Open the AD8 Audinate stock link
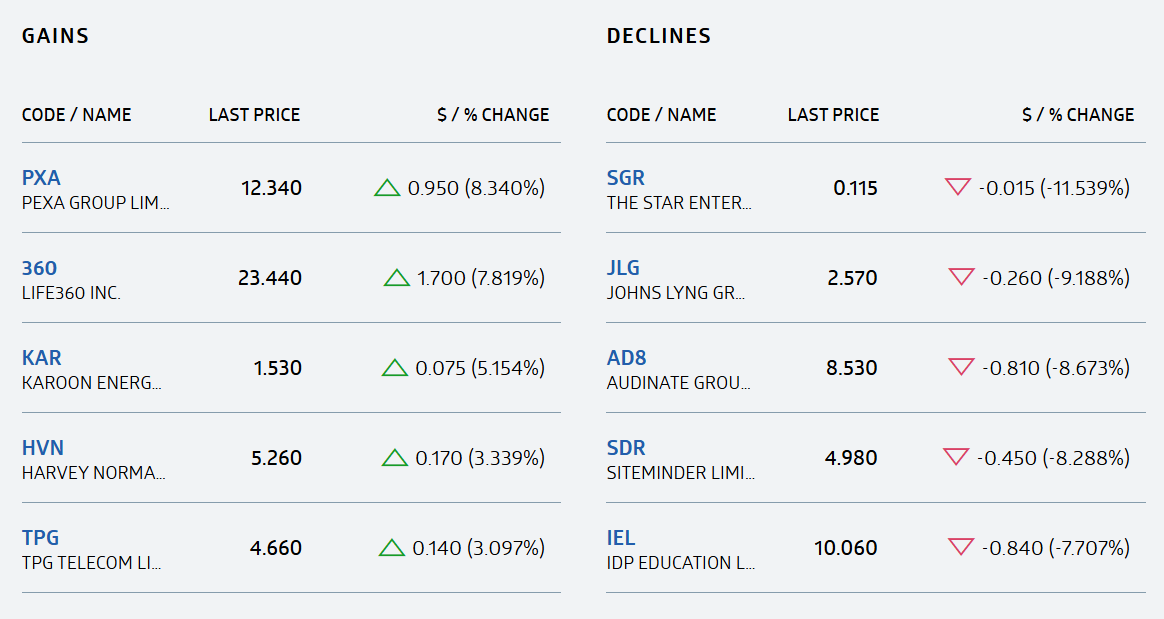Image resolution: width=1164 pixels, height=619 pixels. pyautogui.click(x=627, y=358)
